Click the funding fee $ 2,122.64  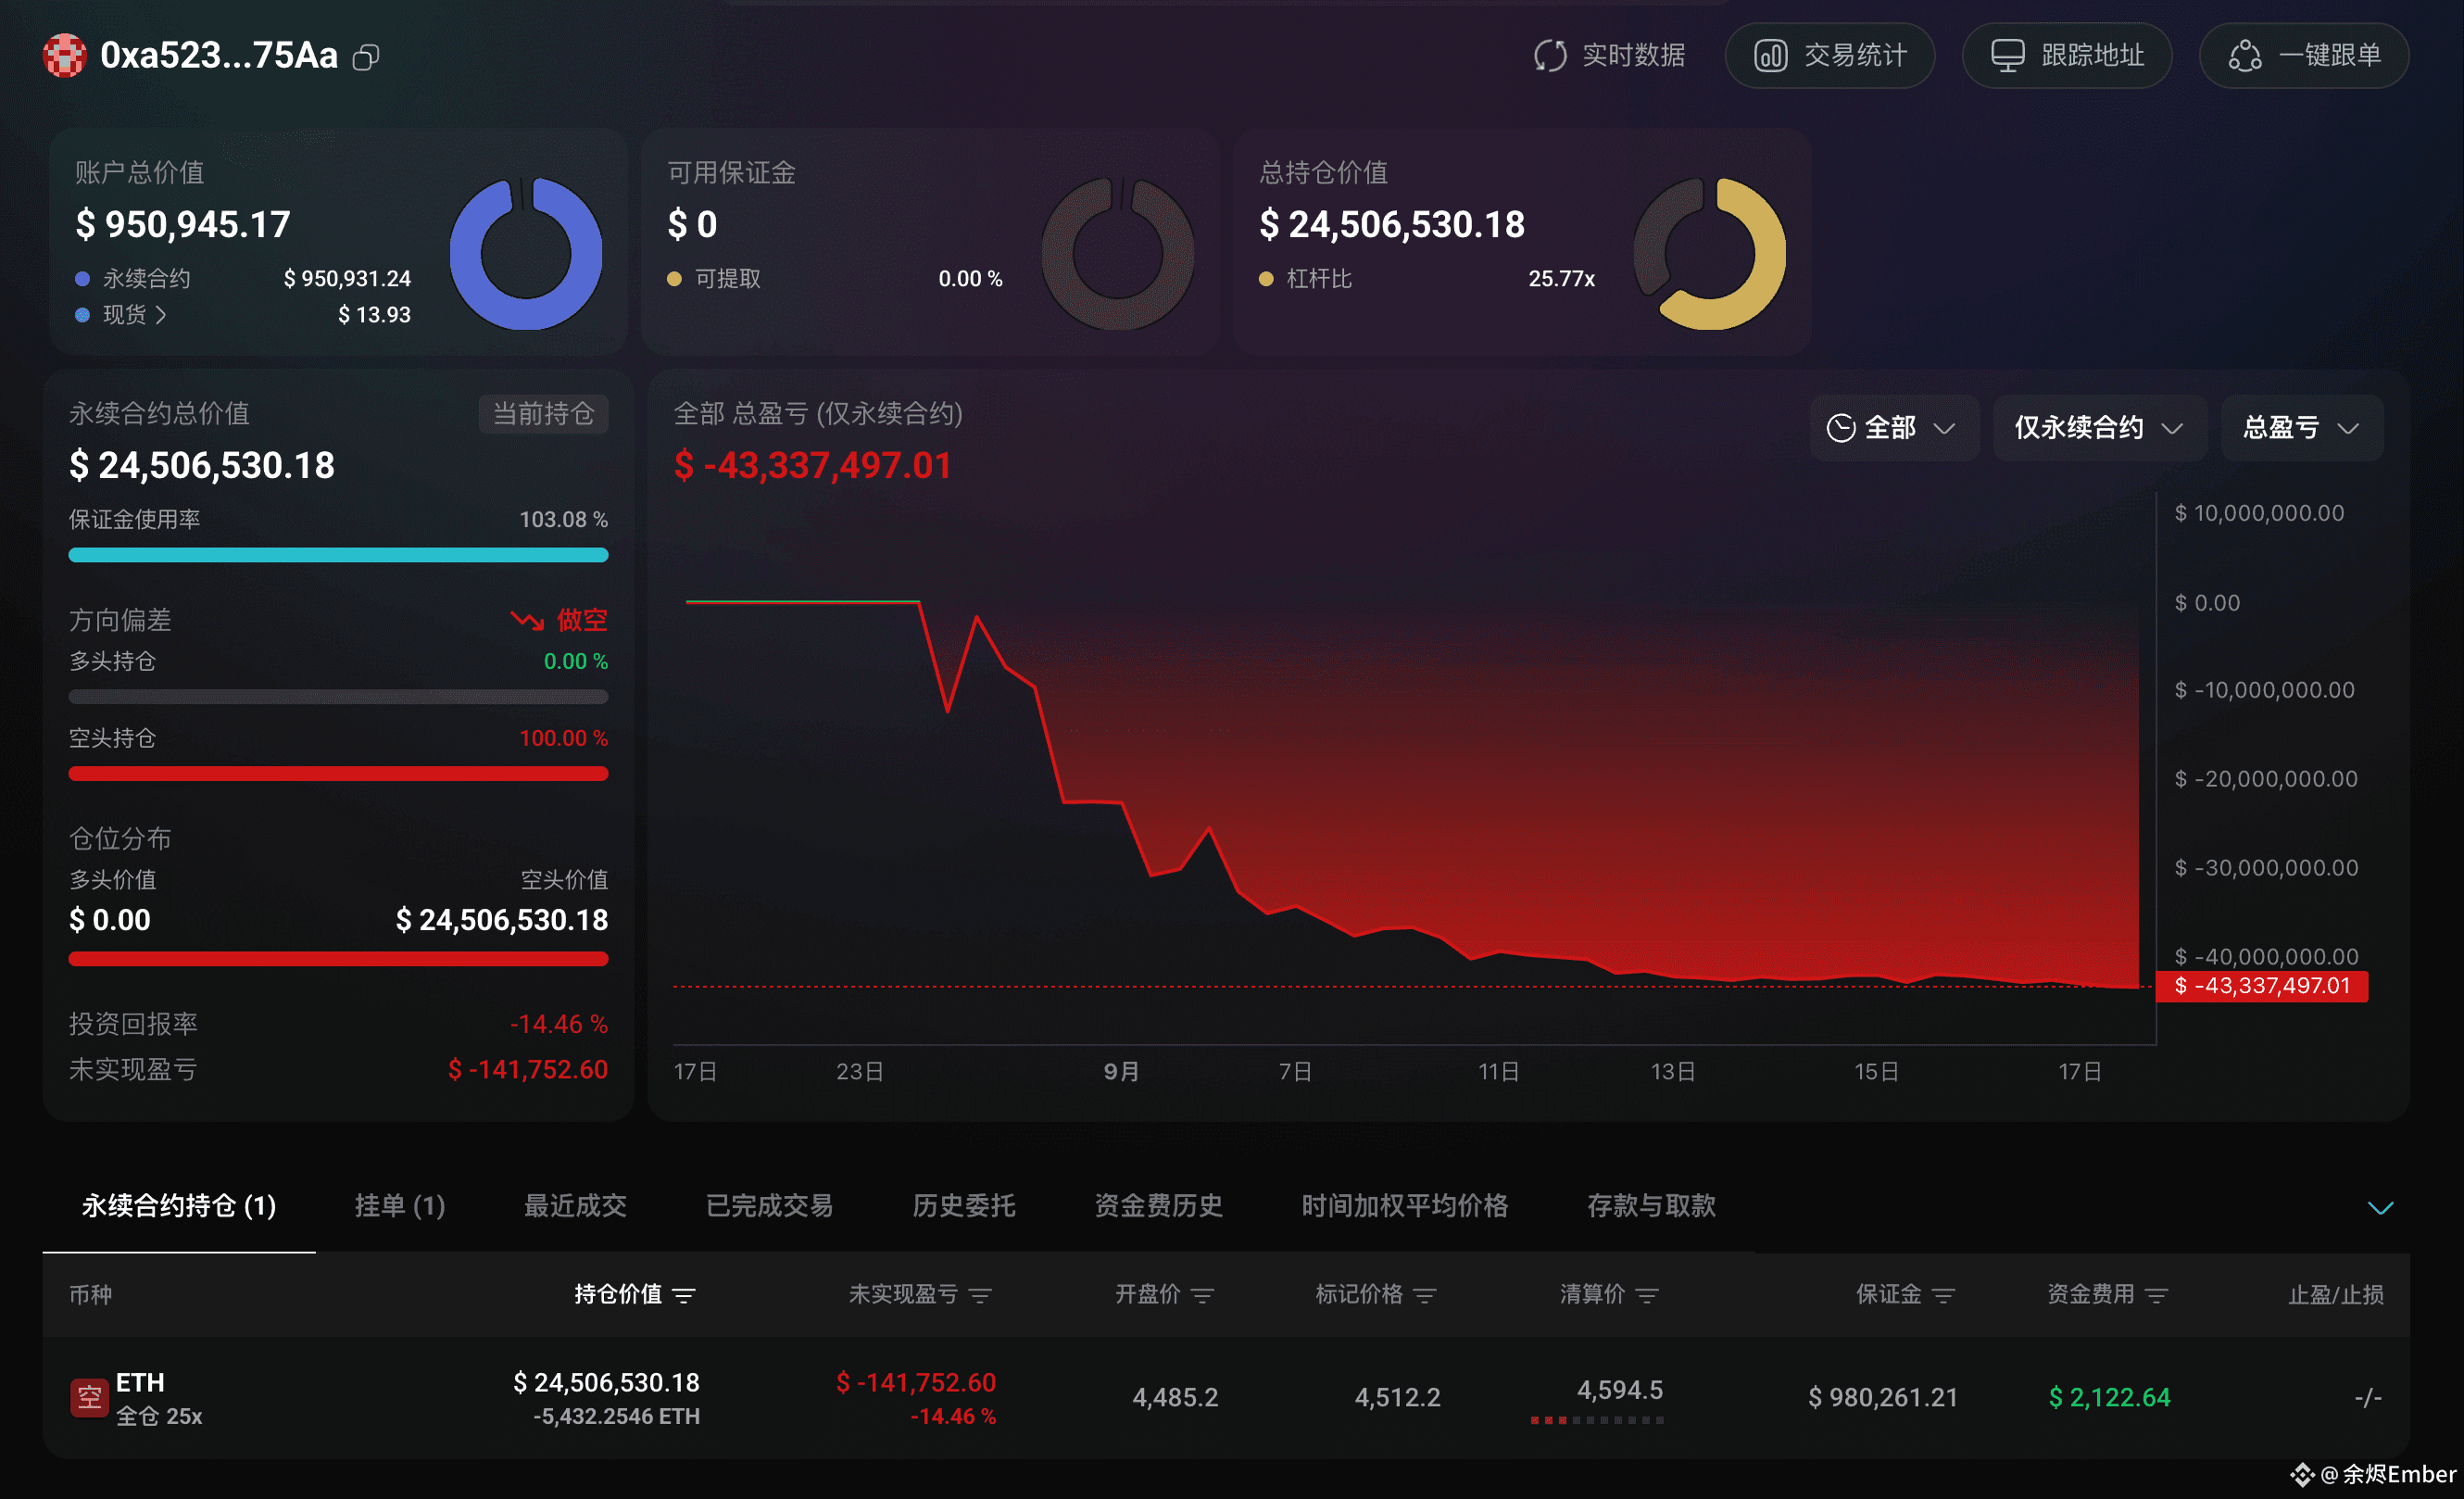click(x=2109, y=1397)
